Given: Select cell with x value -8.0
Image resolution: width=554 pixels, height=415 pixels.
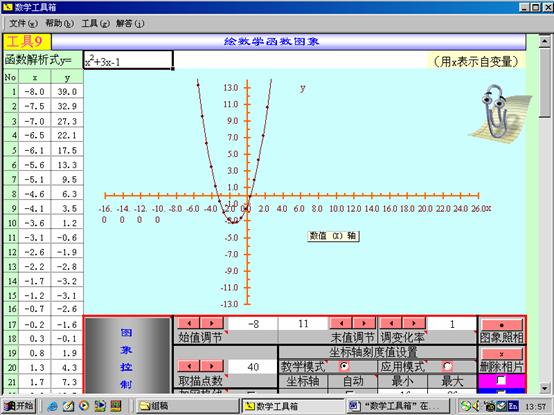Looking at the screenshot, I should pos(35,91).
